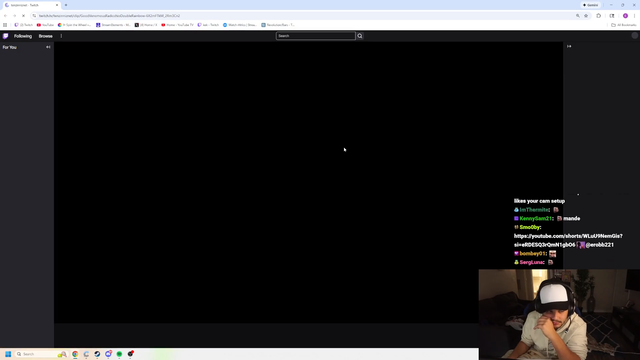Image resolution: width=640 pixels, height=360 pixels.
Task: Bookmark this page with star icon
Action: point(586,16)
